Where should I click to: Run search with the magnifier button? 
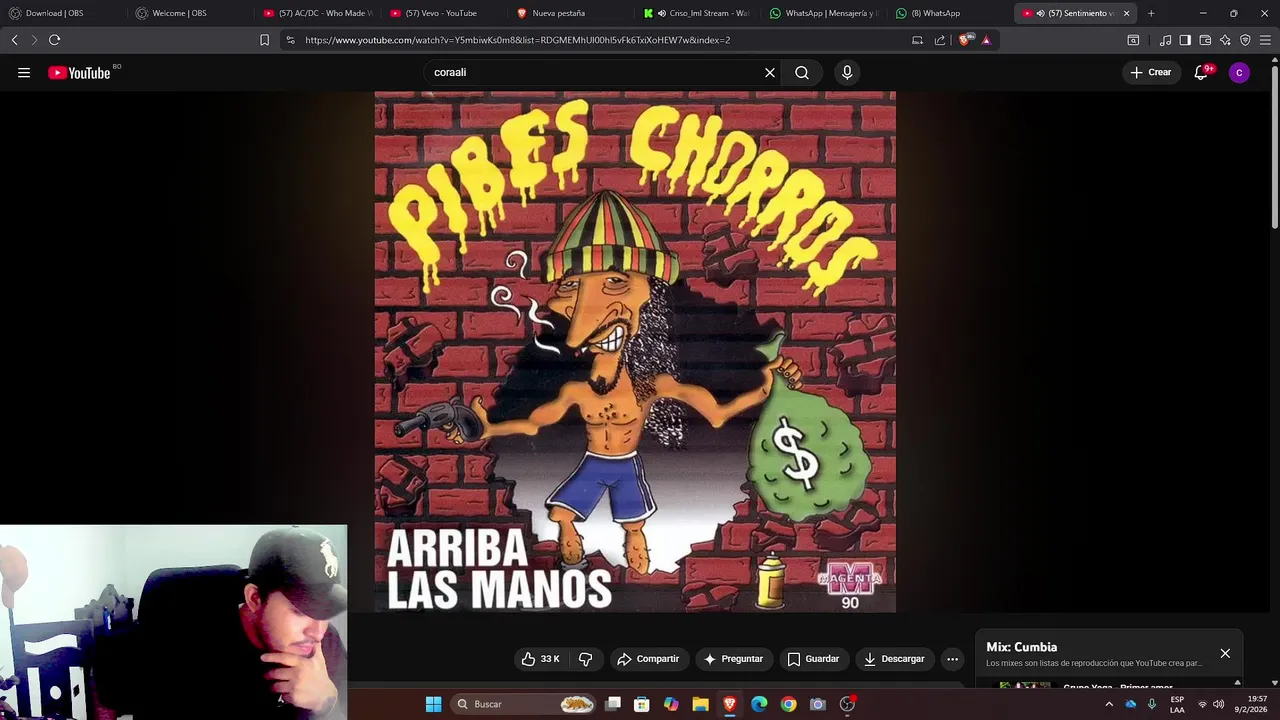(x=802, y=72)
